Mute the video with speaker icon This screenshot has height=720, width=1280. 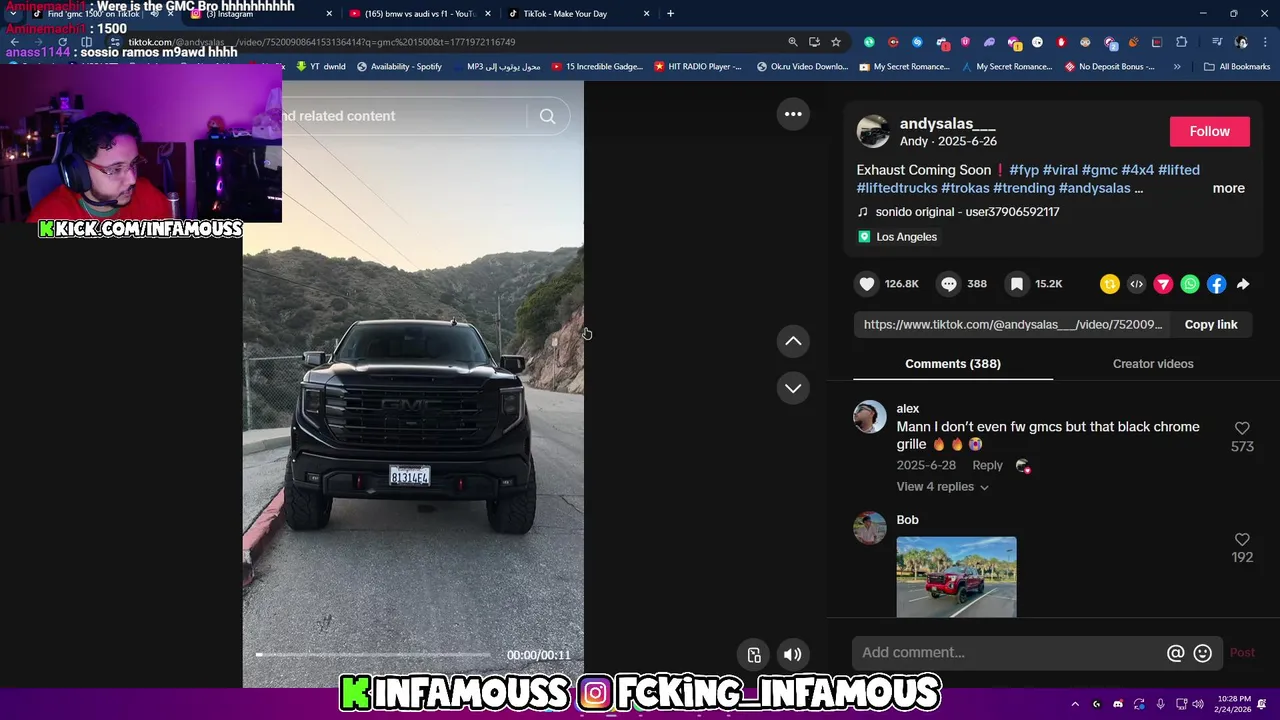(x=792, y=655)
